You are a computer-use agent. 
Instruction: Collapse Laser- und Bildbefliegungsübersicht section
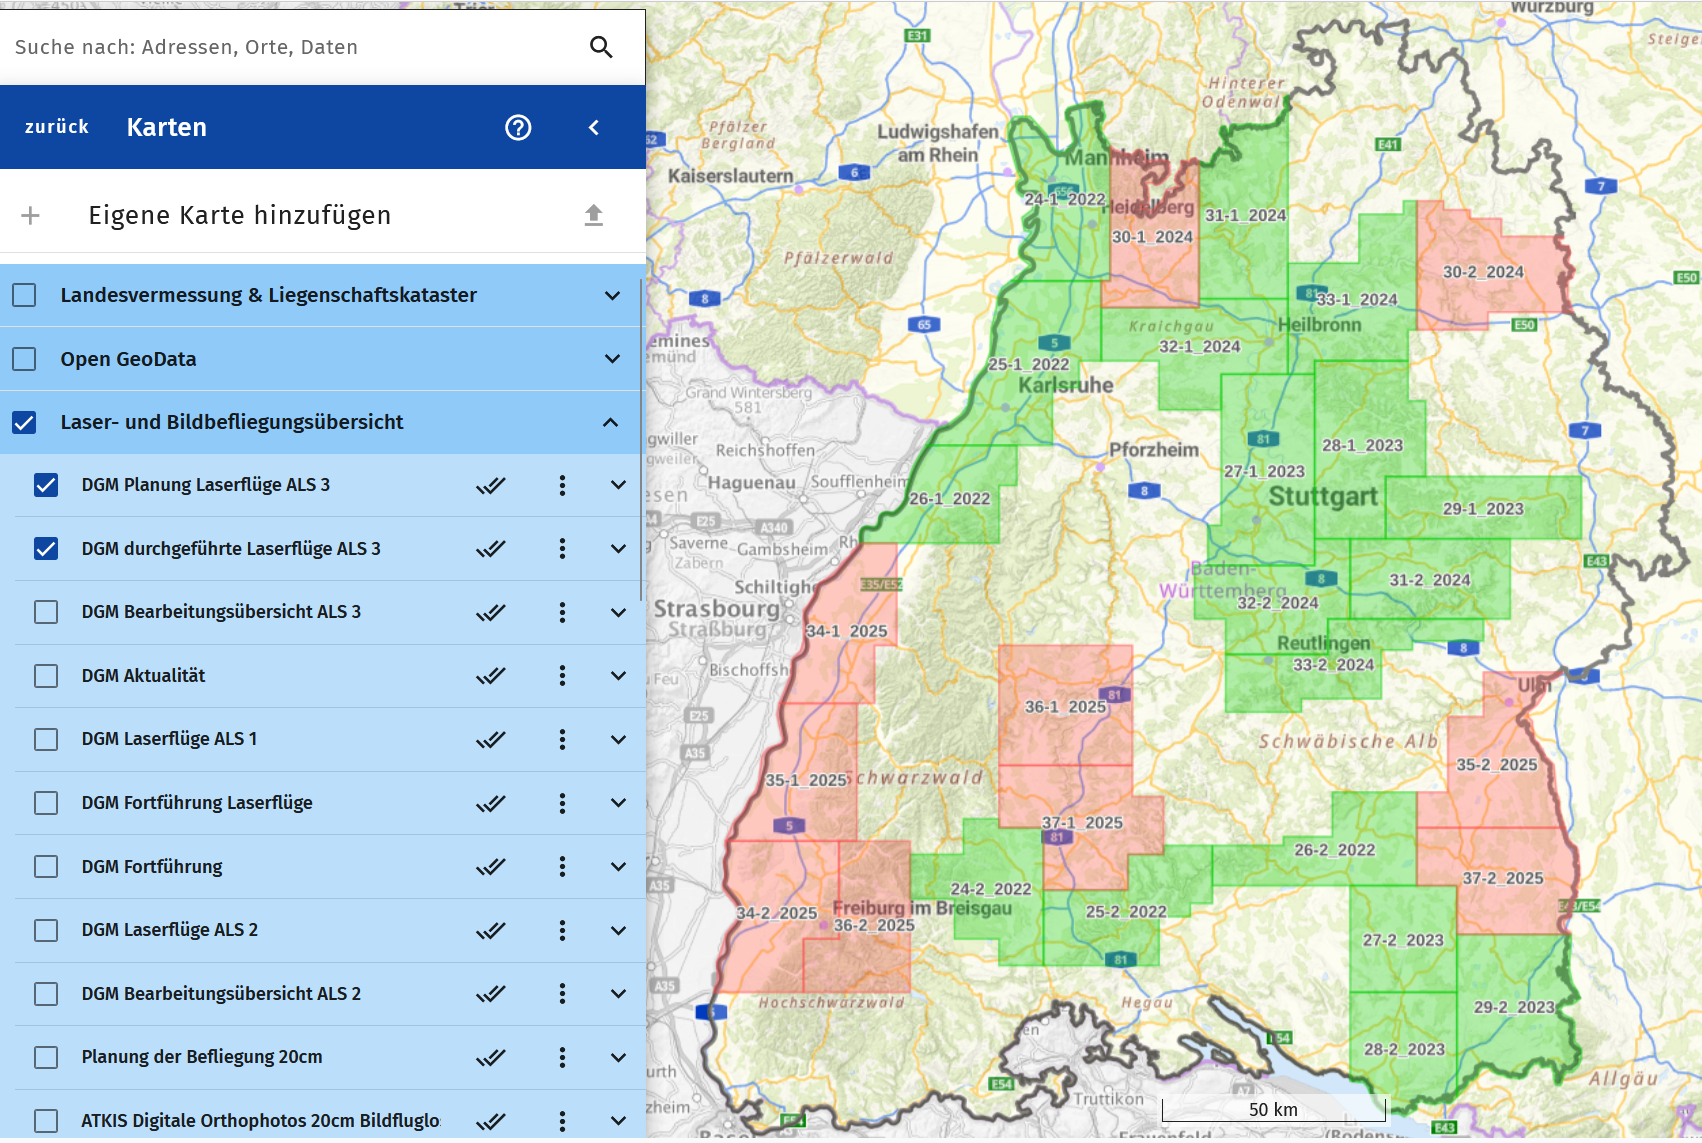(x=610, y=422)
